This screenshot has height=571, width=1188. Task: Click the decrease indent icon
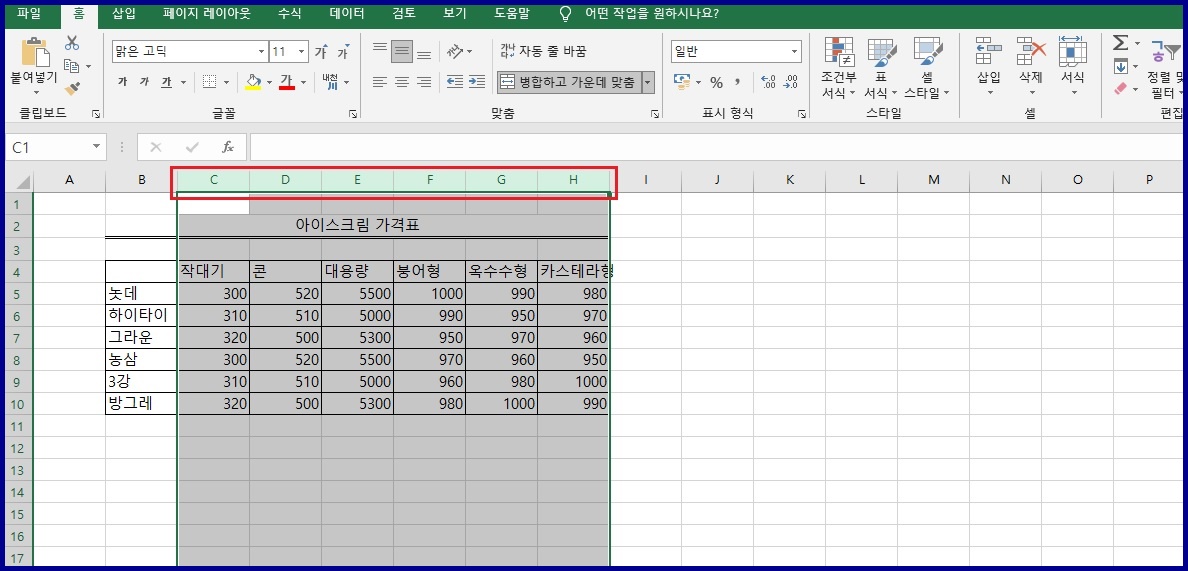(455, 82)
